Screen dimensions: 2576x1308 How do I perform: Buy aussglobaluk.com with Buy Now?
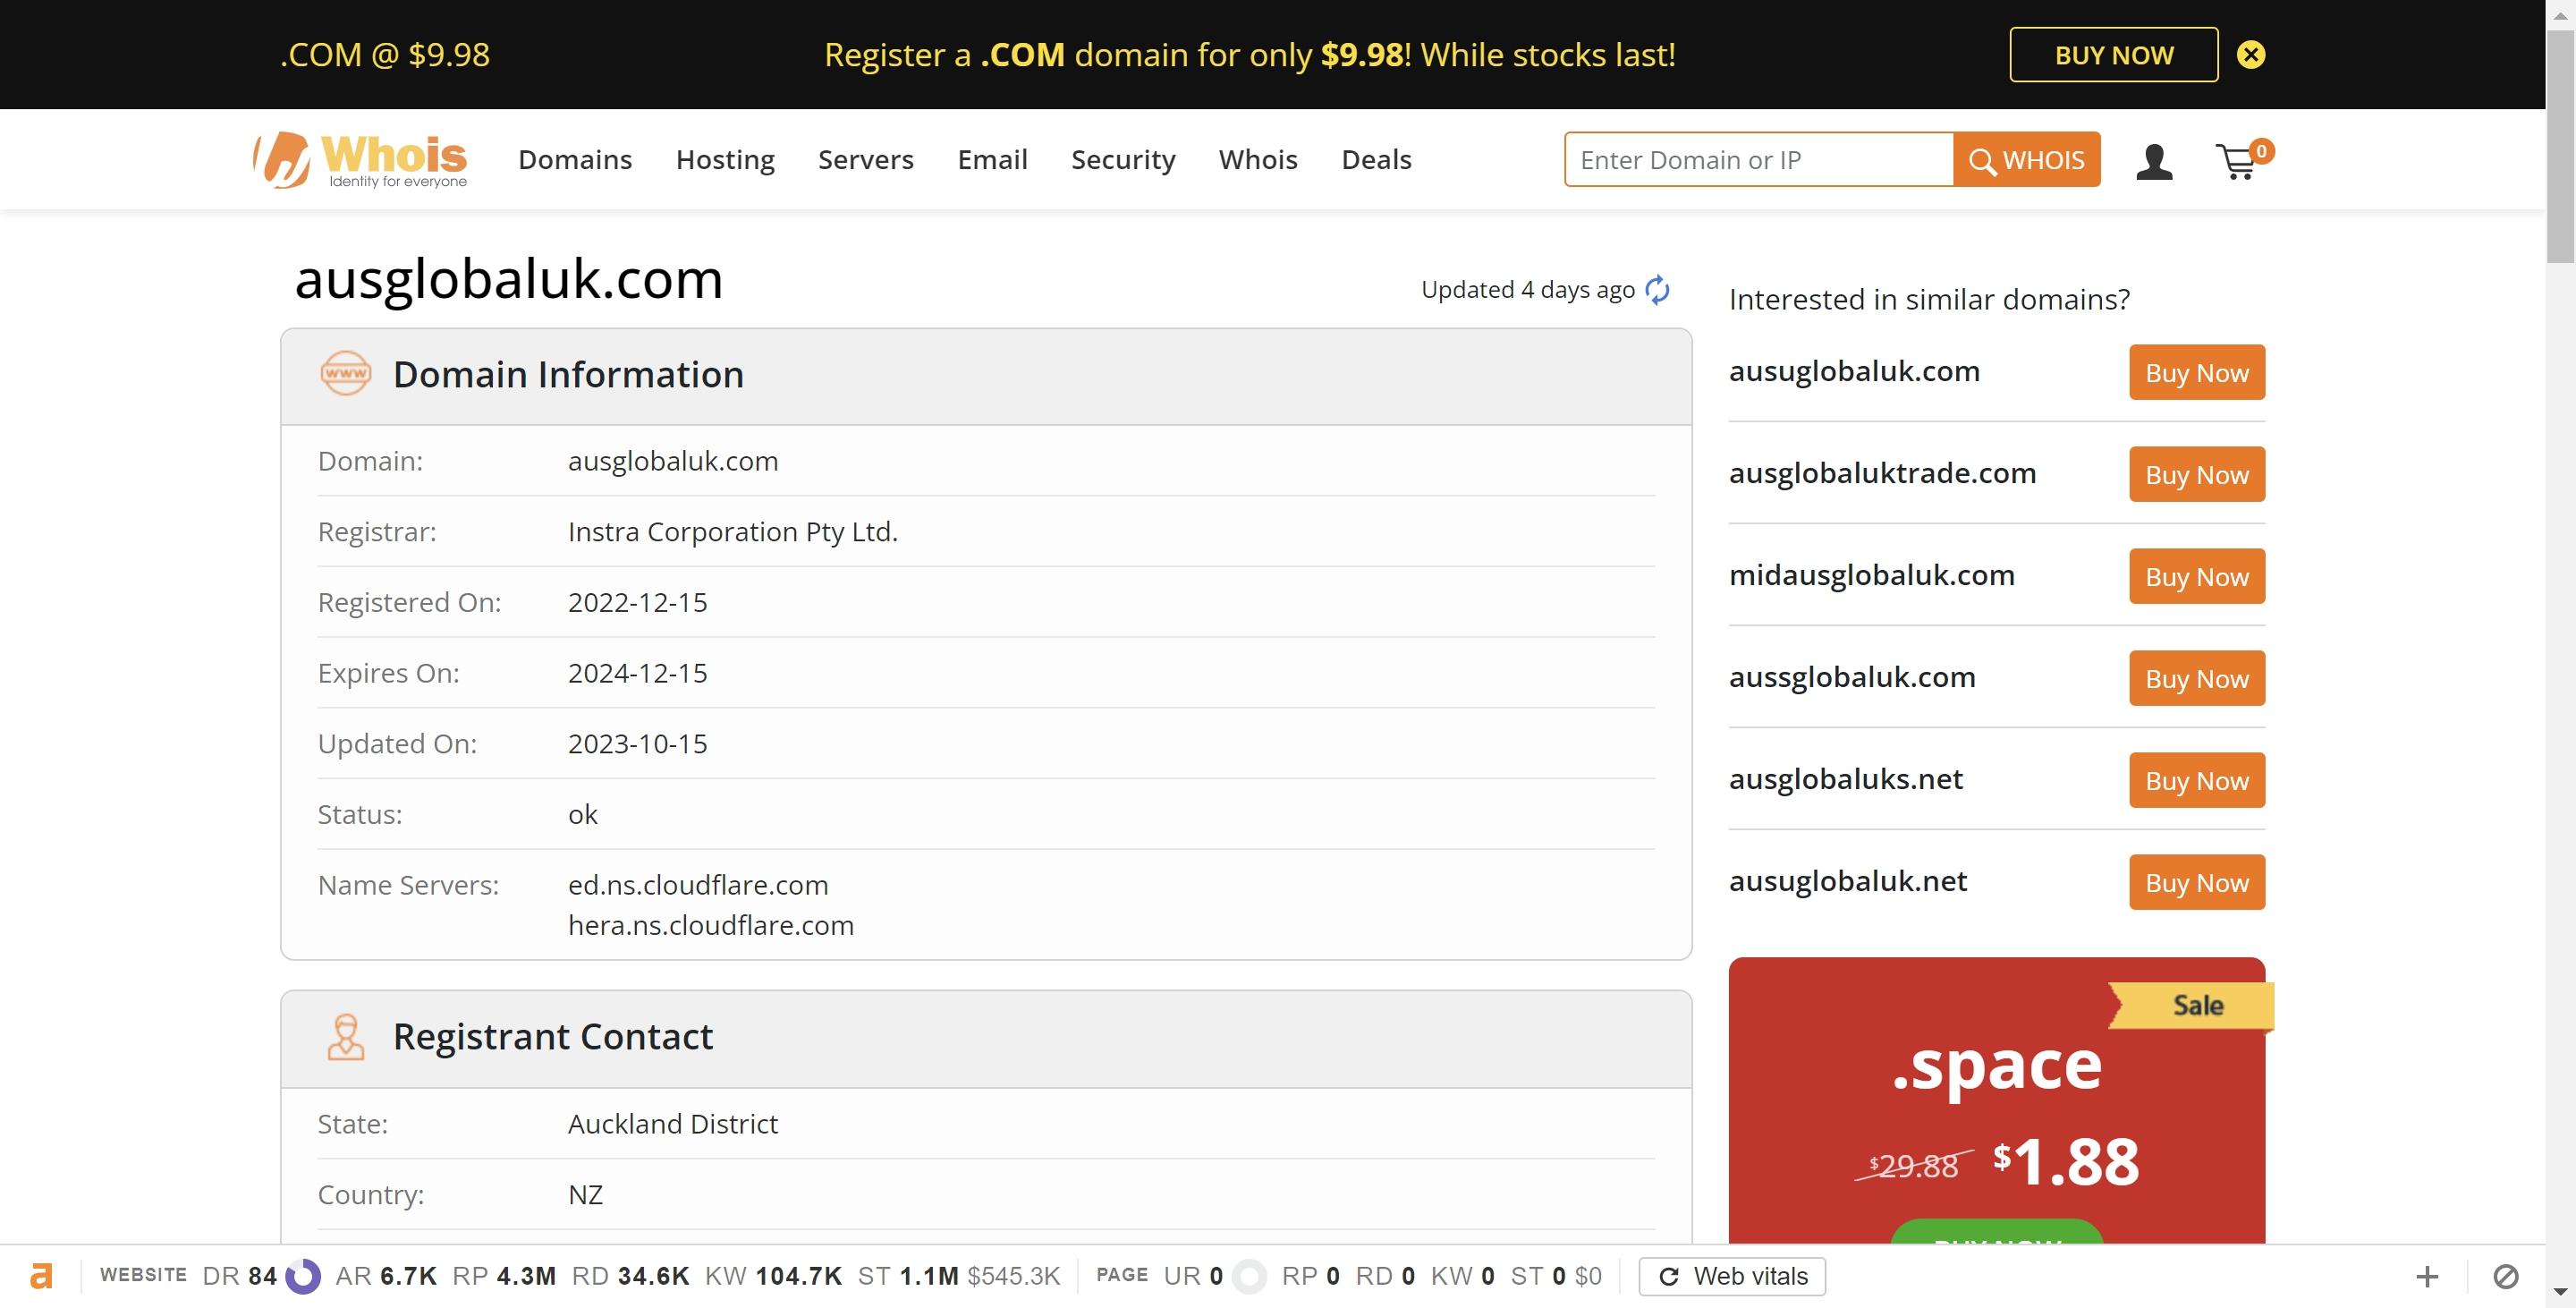click(2196, 679)
